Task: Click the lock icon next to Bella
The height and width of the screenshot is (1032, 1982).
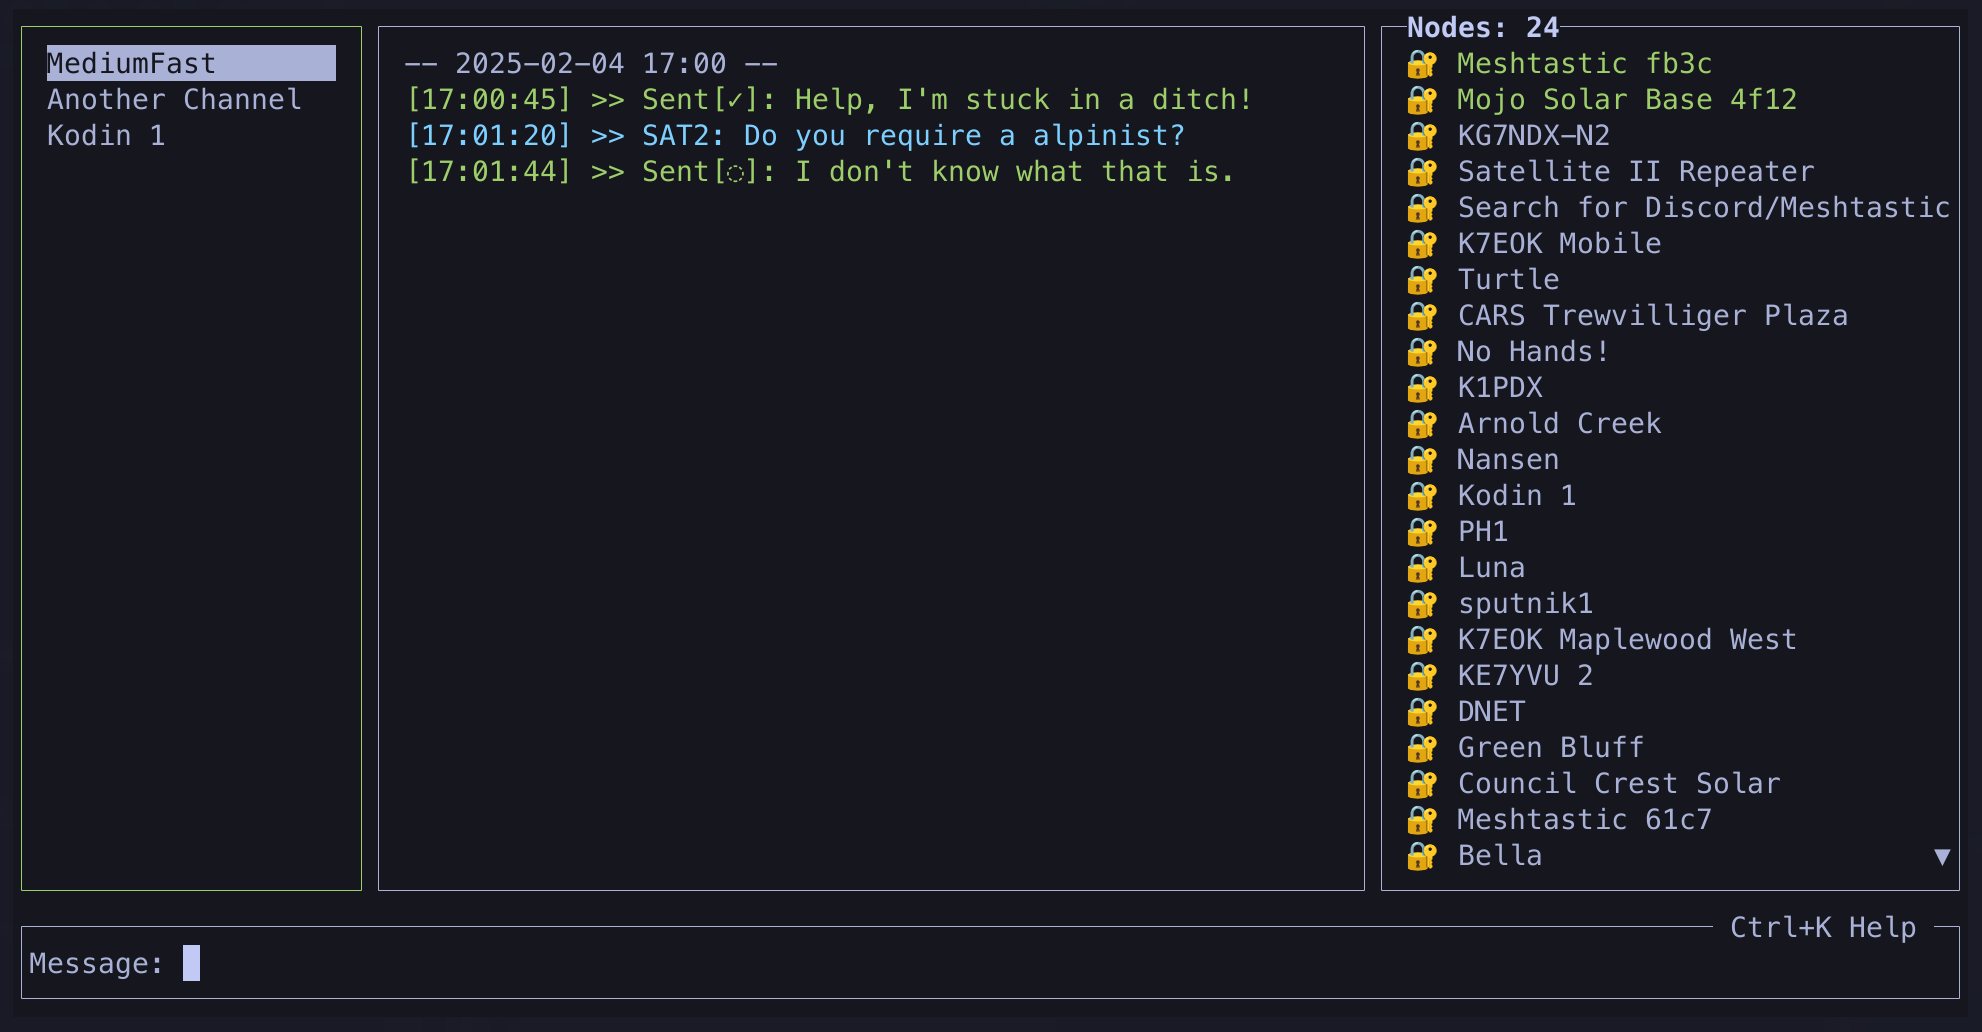Action: click(1421, 856)
